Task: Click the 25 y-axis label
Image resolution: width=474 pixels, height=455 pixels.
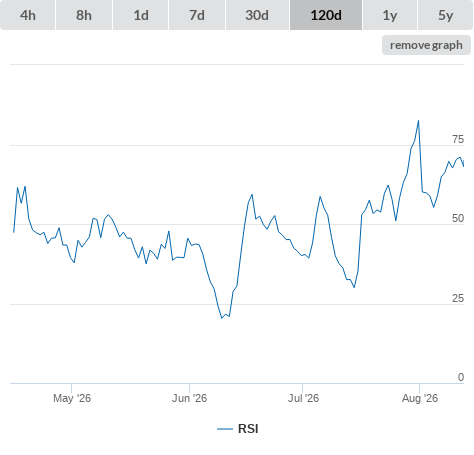Action: [x=458, y=298]
